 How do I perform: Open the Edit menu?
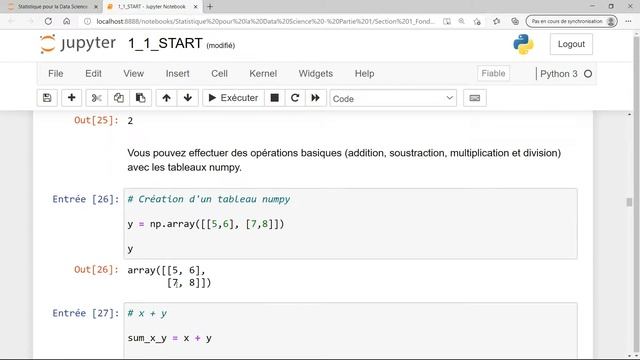[x=93, y=73]
